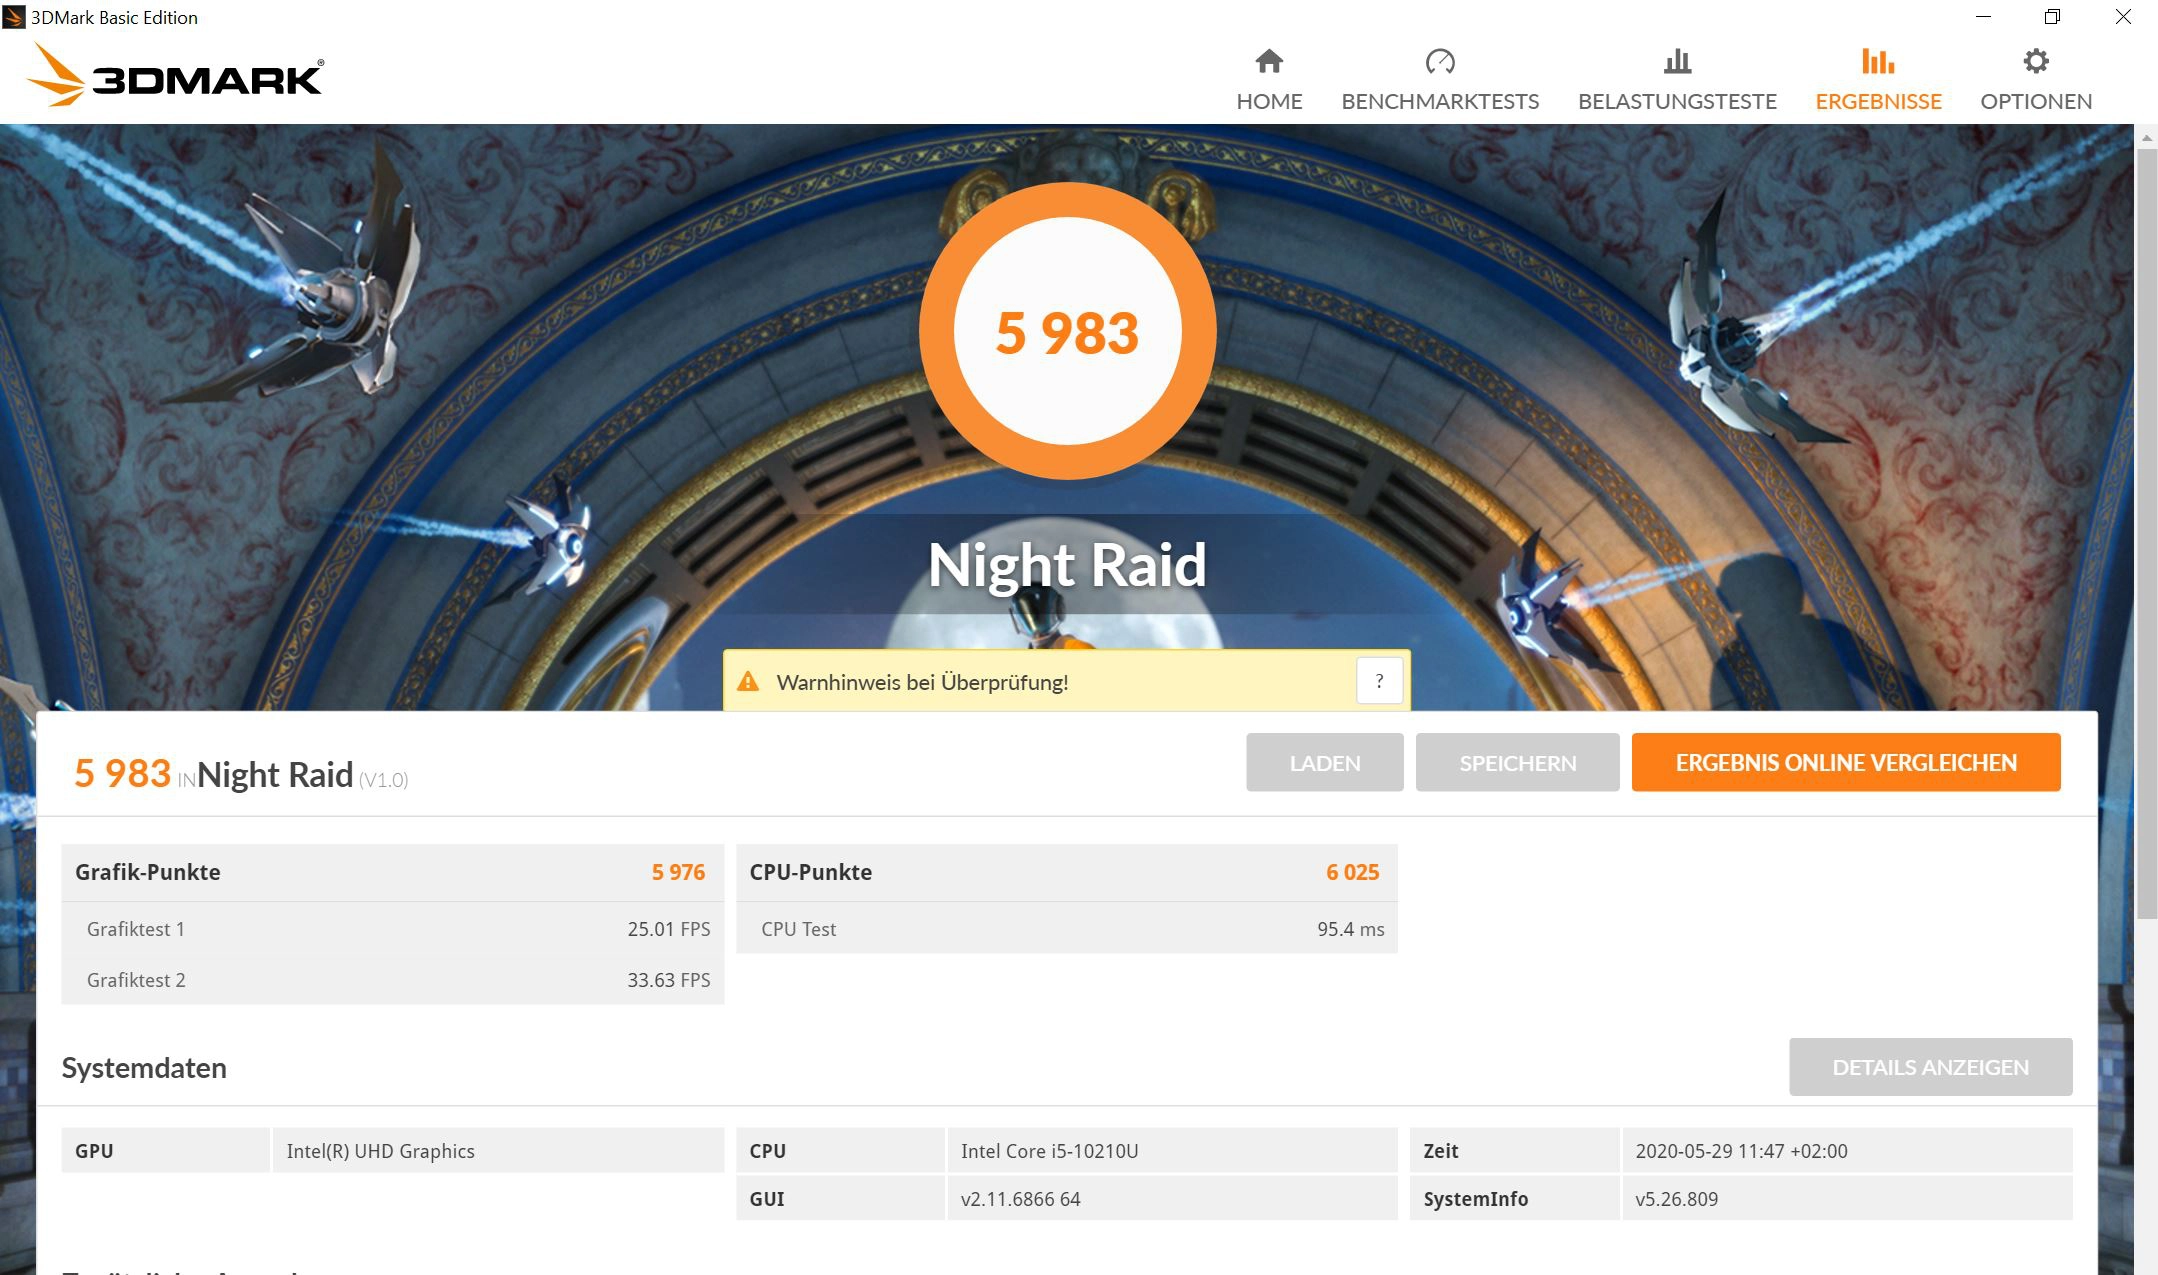This screenshot has height=1275, width=2158.
Task: Click the Night Raid banner title
Action: (x=1067, y=565)
